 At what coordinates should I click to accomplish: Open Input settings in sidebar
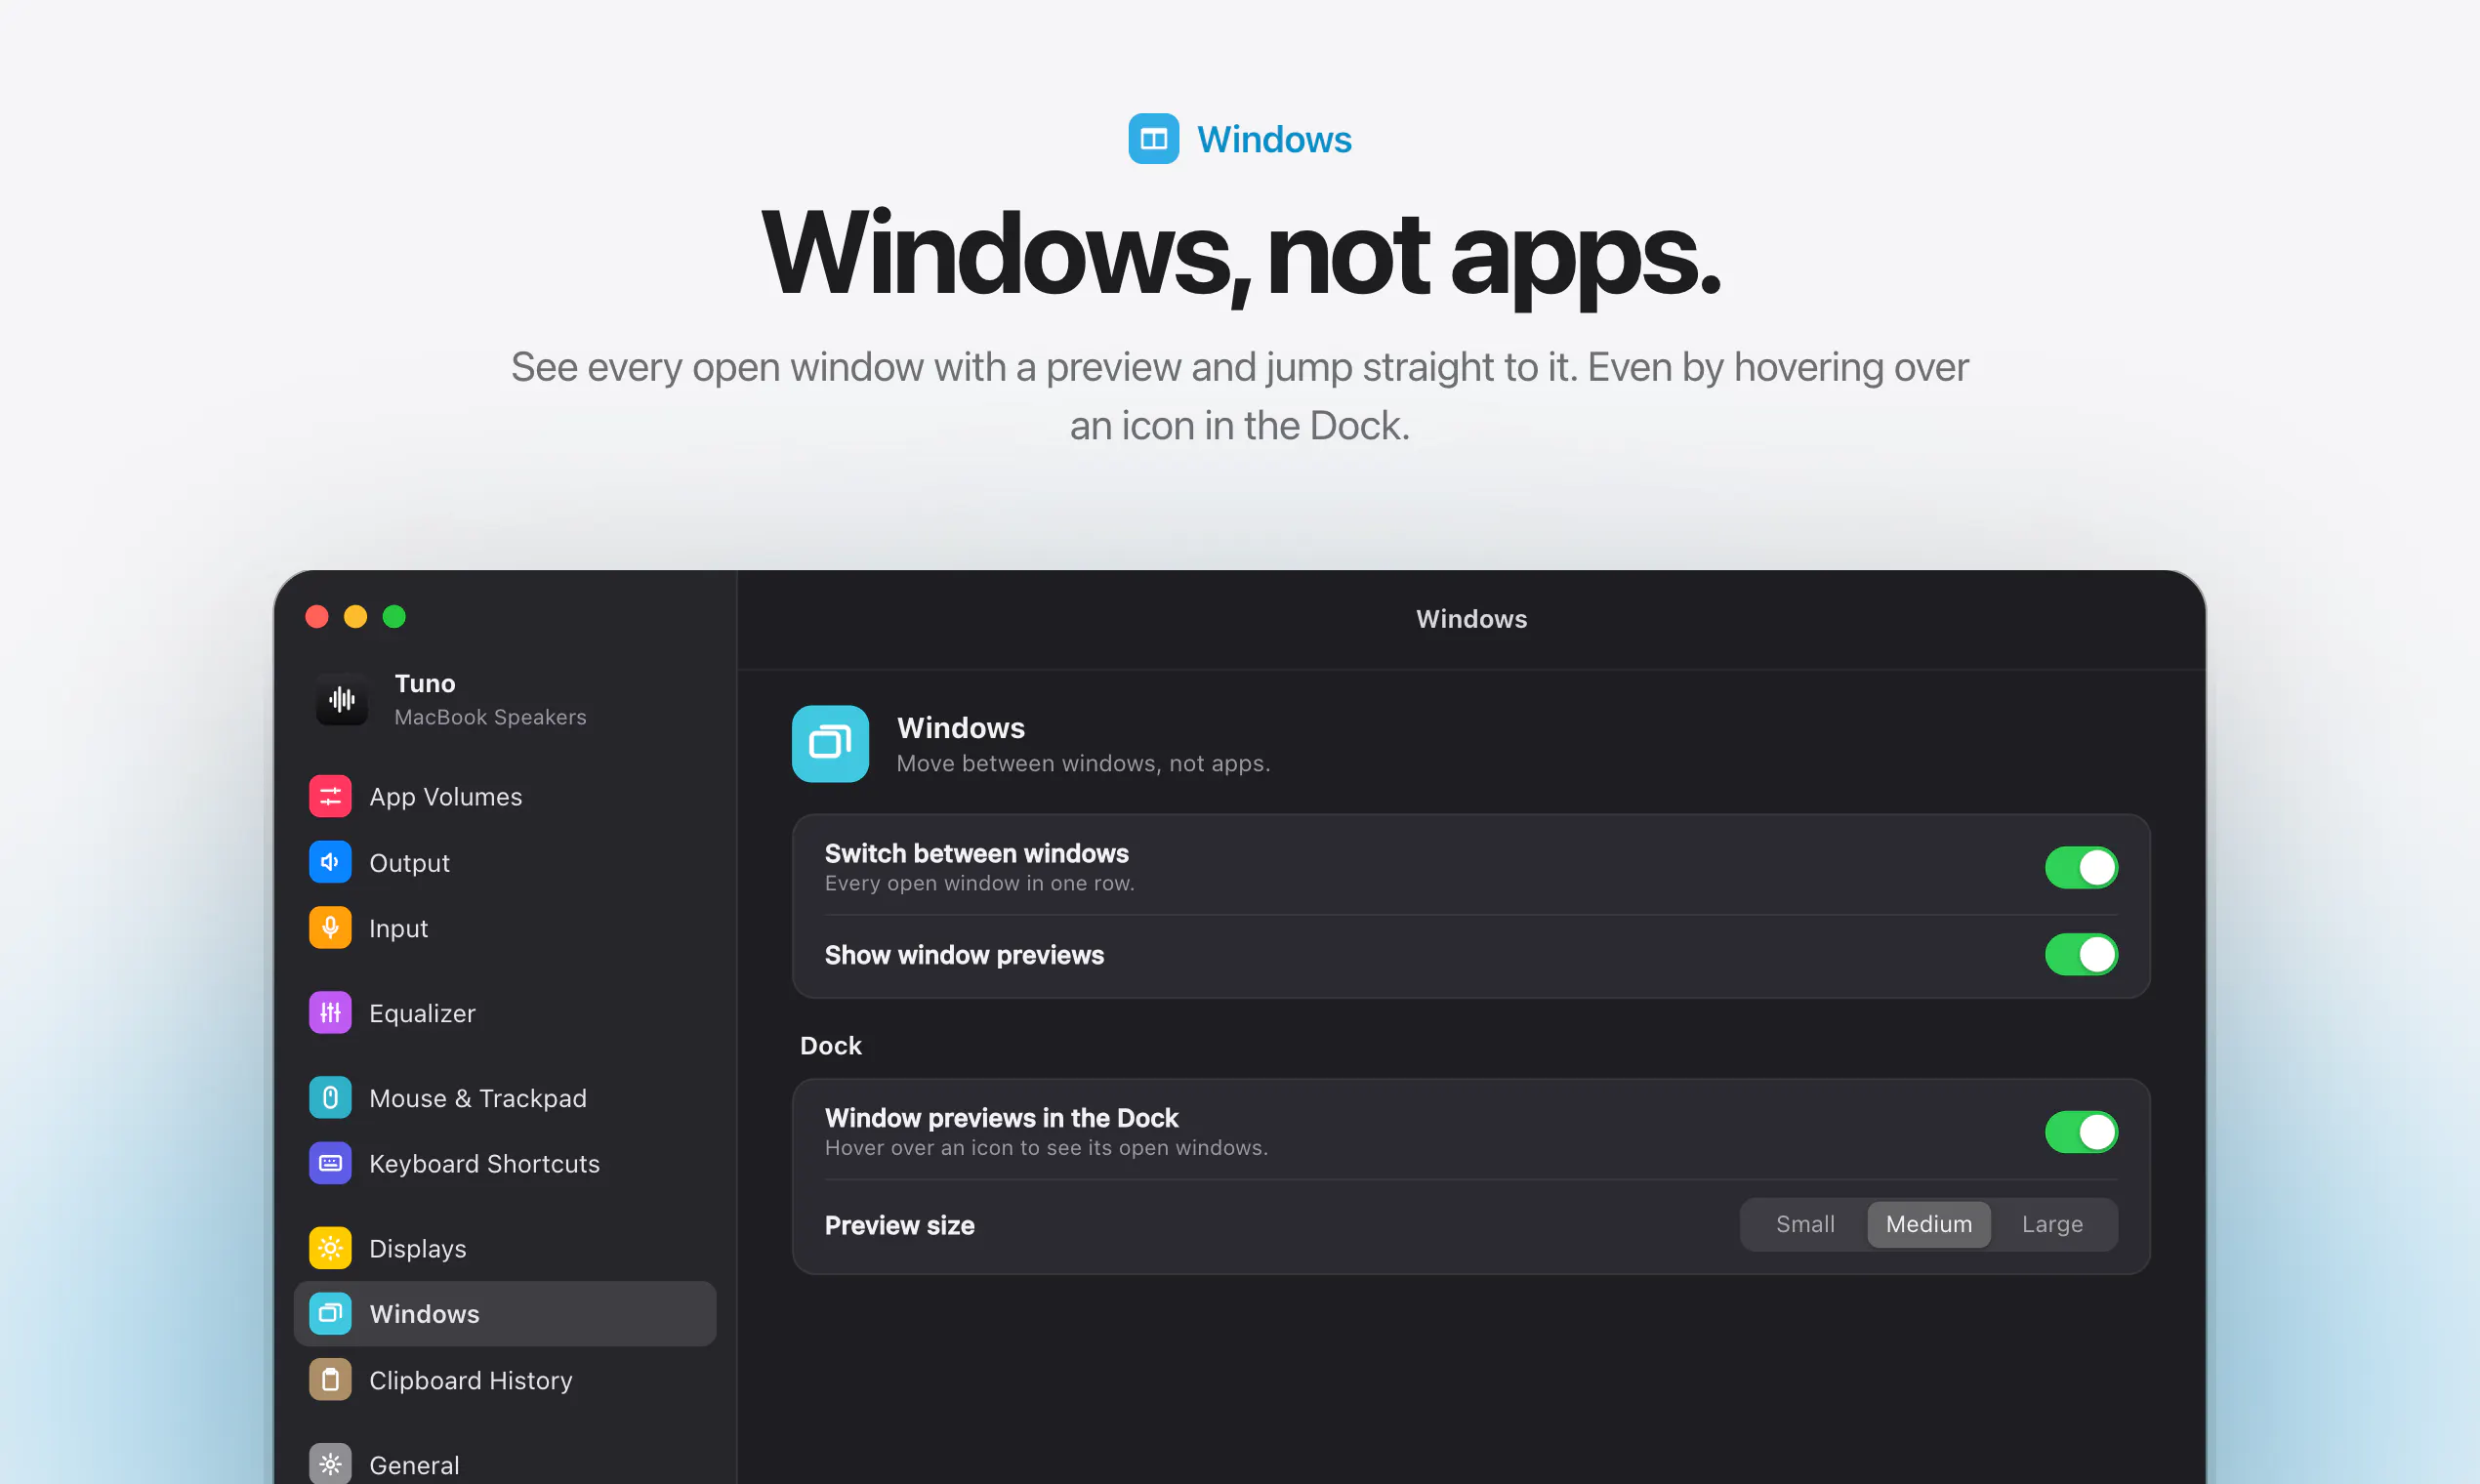tap(505, 928)
